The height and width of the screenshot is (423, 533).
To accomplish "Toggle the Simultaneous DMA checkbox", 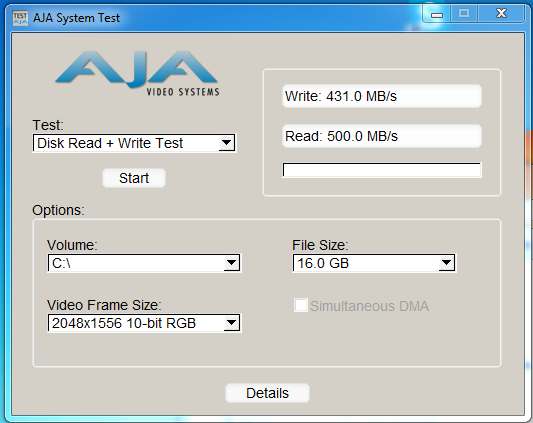I will (301, 305).
